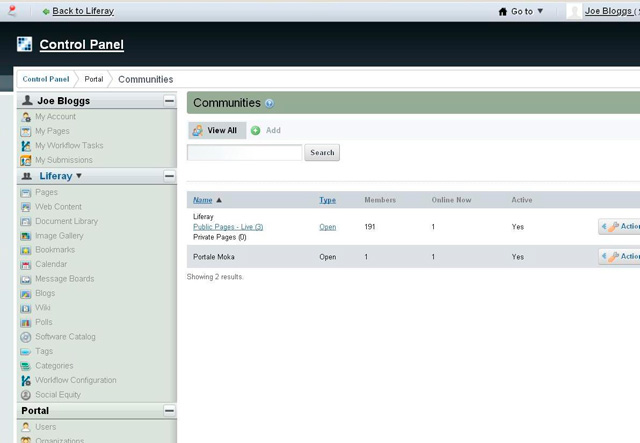Open the Message Boards menu entry
640x443 pixels.
(x=64, y=278)
